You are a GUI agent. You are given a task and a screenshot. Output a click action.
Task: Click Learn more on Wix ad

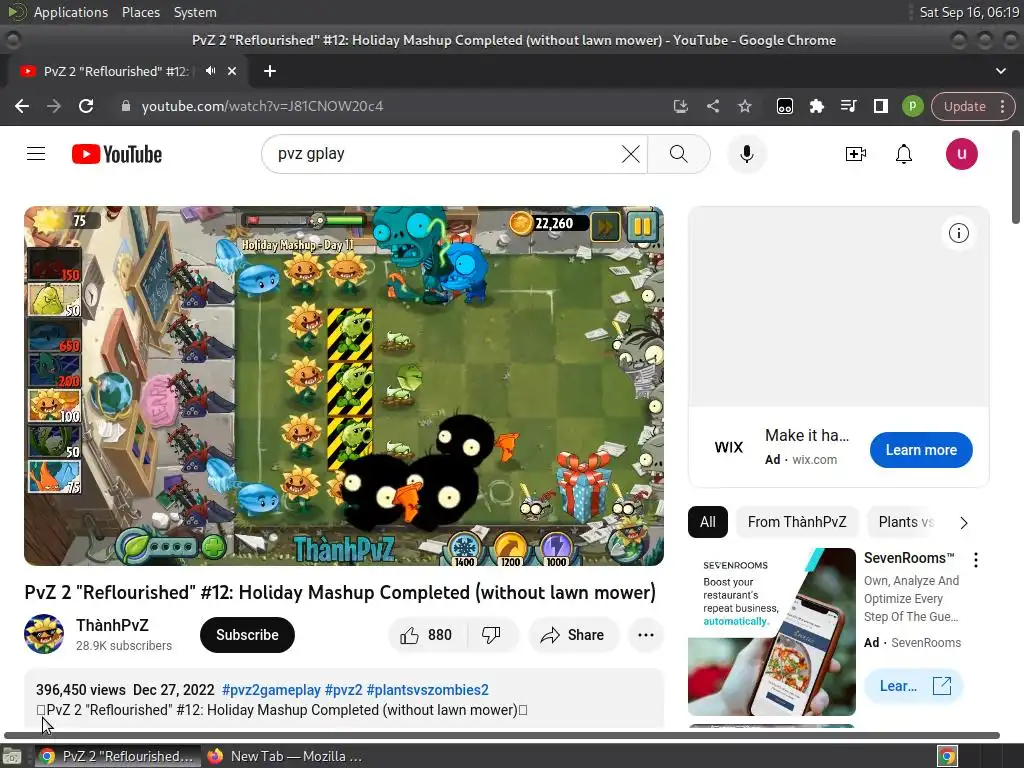tap(921, 450)
